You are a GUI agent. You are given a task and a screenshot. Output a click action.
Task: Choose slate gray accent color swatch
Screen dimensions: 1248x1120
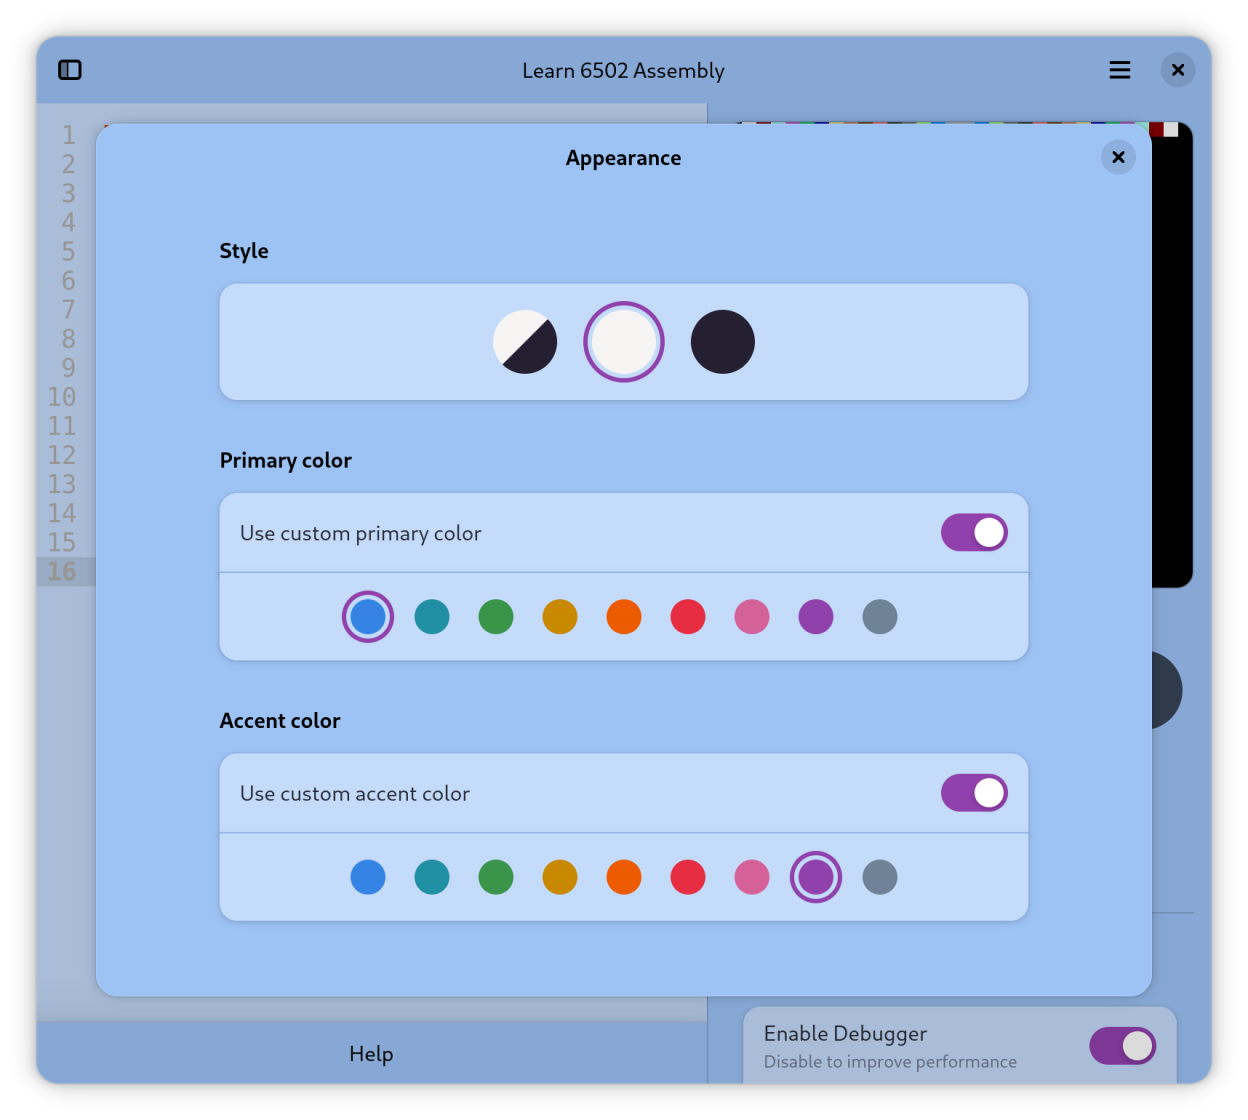click(880, 877)
